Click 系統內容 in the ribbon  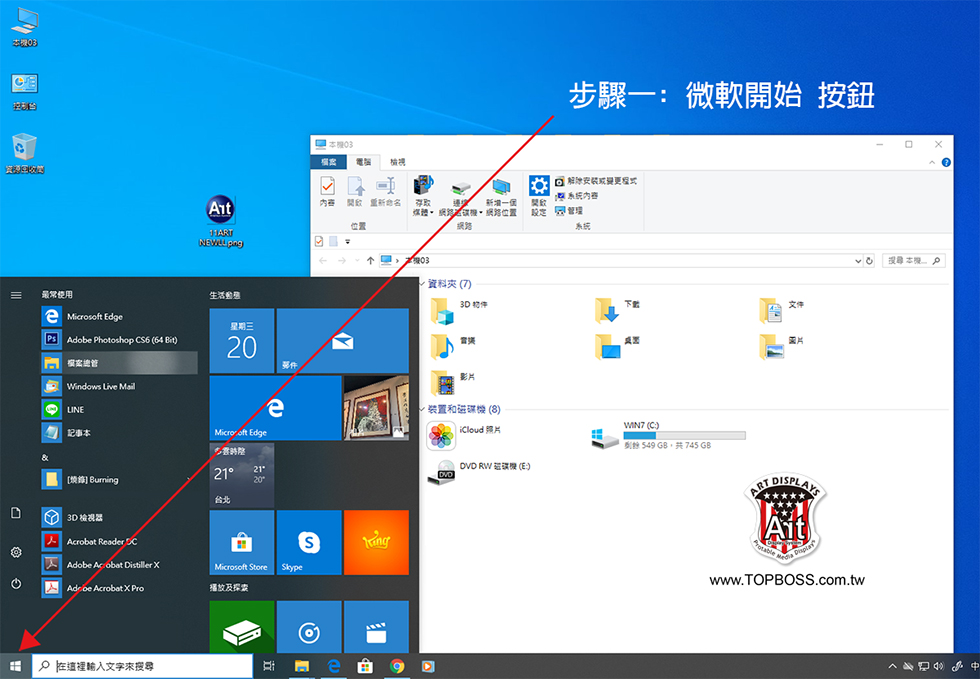pos(586,196)
